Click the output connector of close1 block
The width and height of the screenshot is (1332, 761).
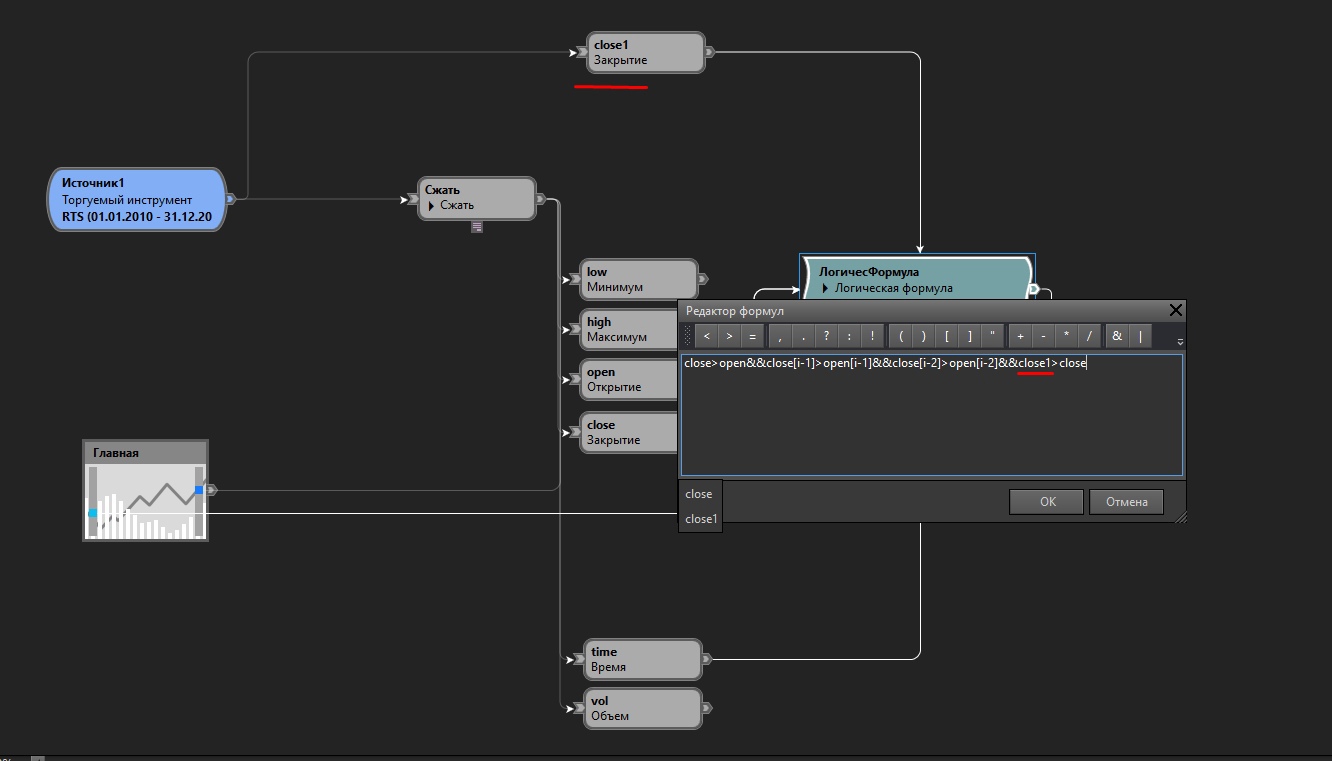[x=710, y=52]
